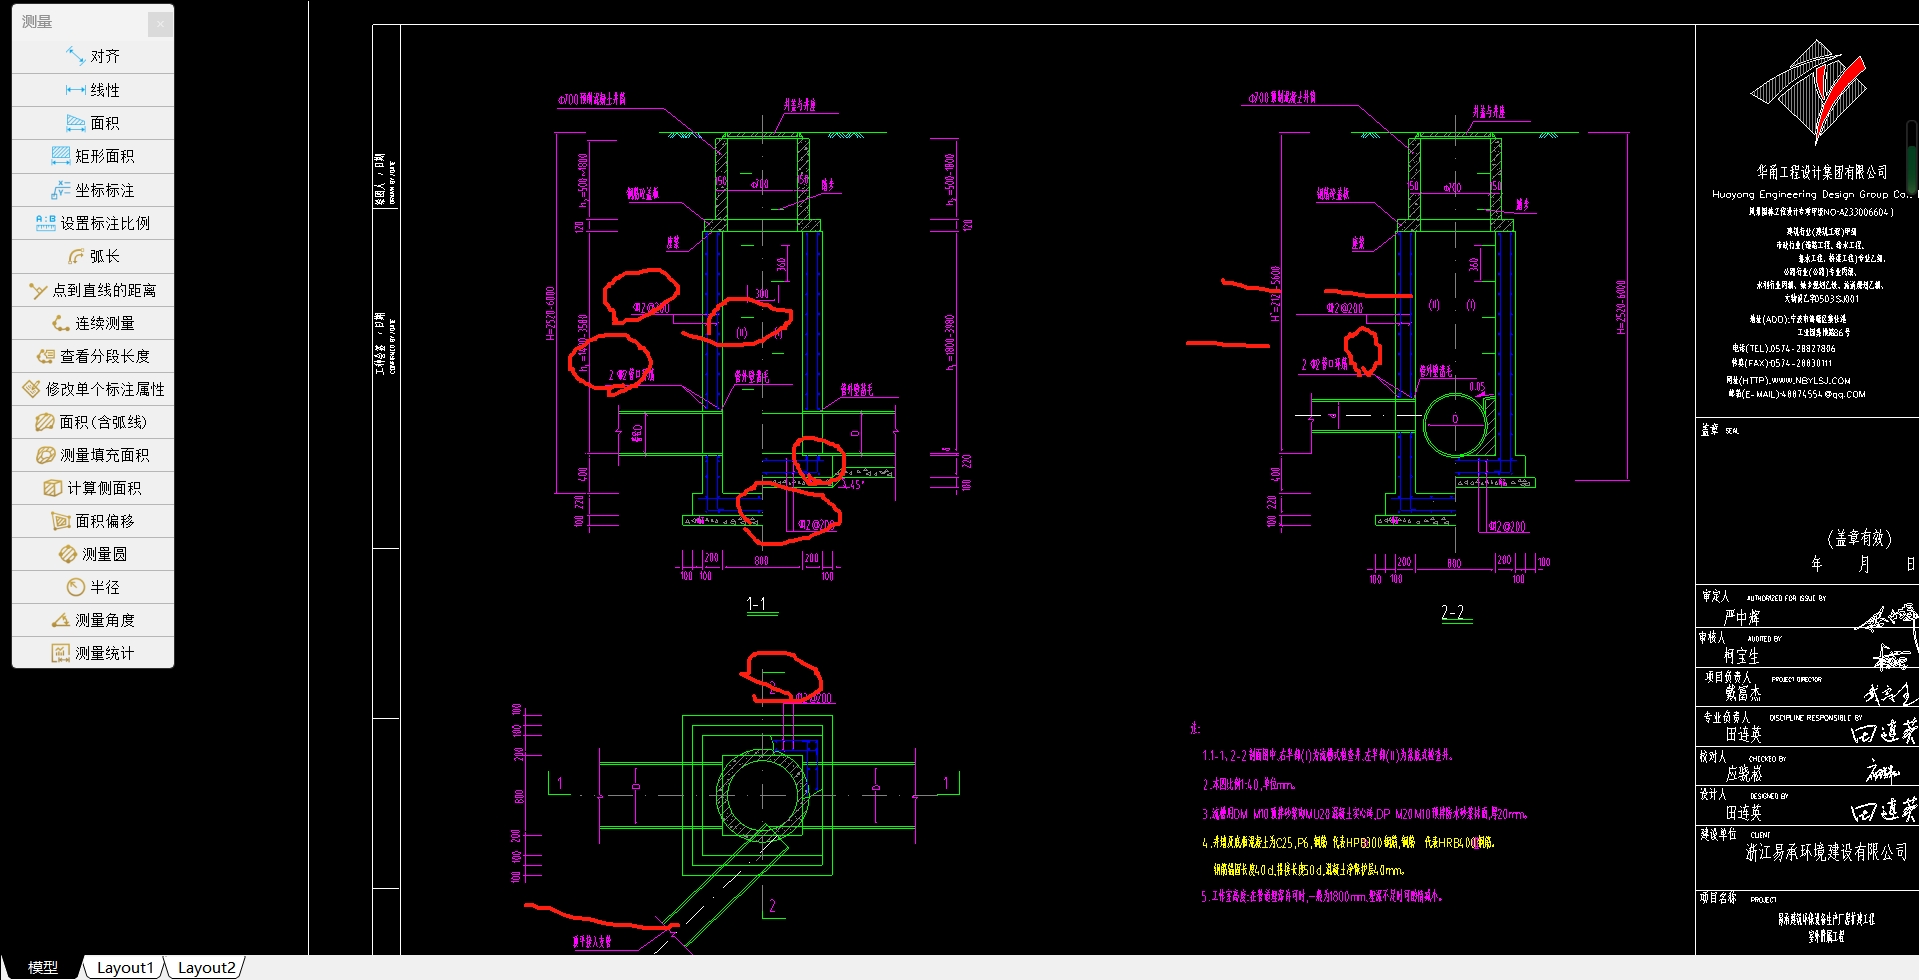This screenshot has height=980, width=1919.
Task: Click the company logo in title block
Action: tap(1810, 90)
